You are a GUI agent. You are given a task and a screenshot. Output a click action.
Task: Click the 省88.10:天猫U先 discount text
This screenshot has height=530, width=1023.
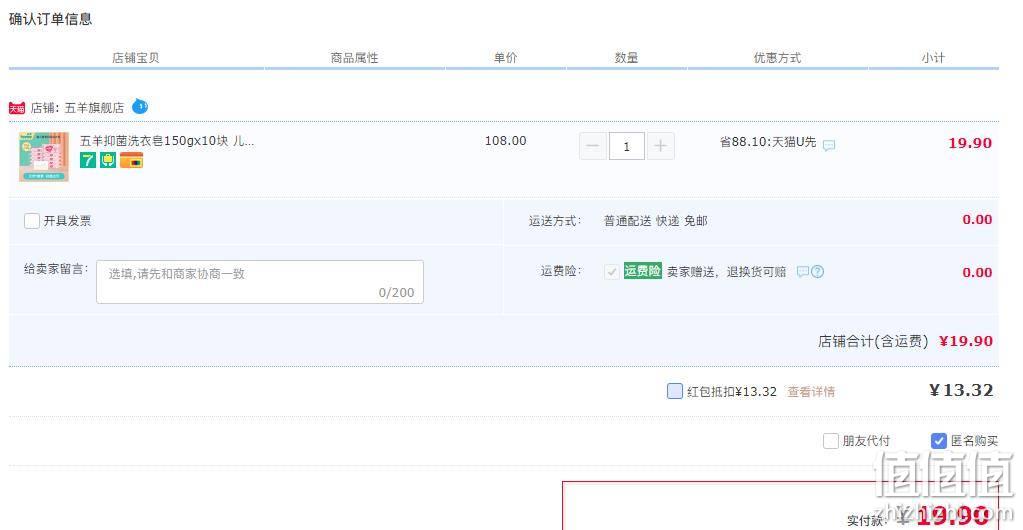[767, 142]
